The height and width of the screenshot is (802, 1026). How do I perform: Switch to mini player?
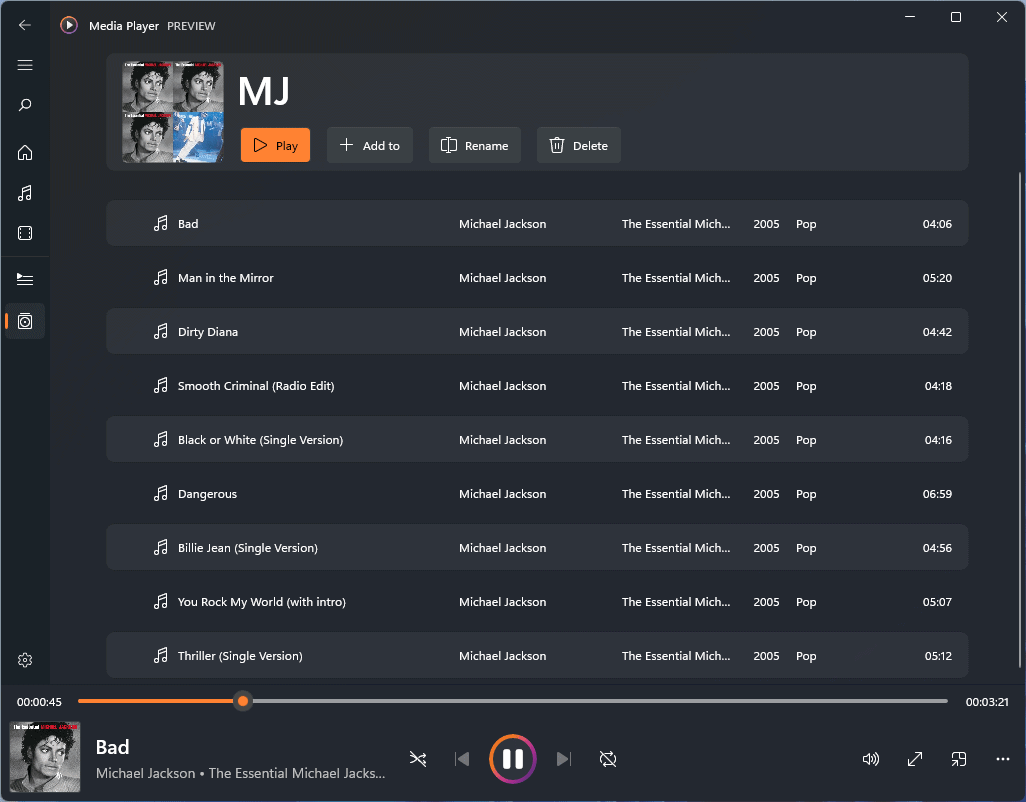pos(959,759)
